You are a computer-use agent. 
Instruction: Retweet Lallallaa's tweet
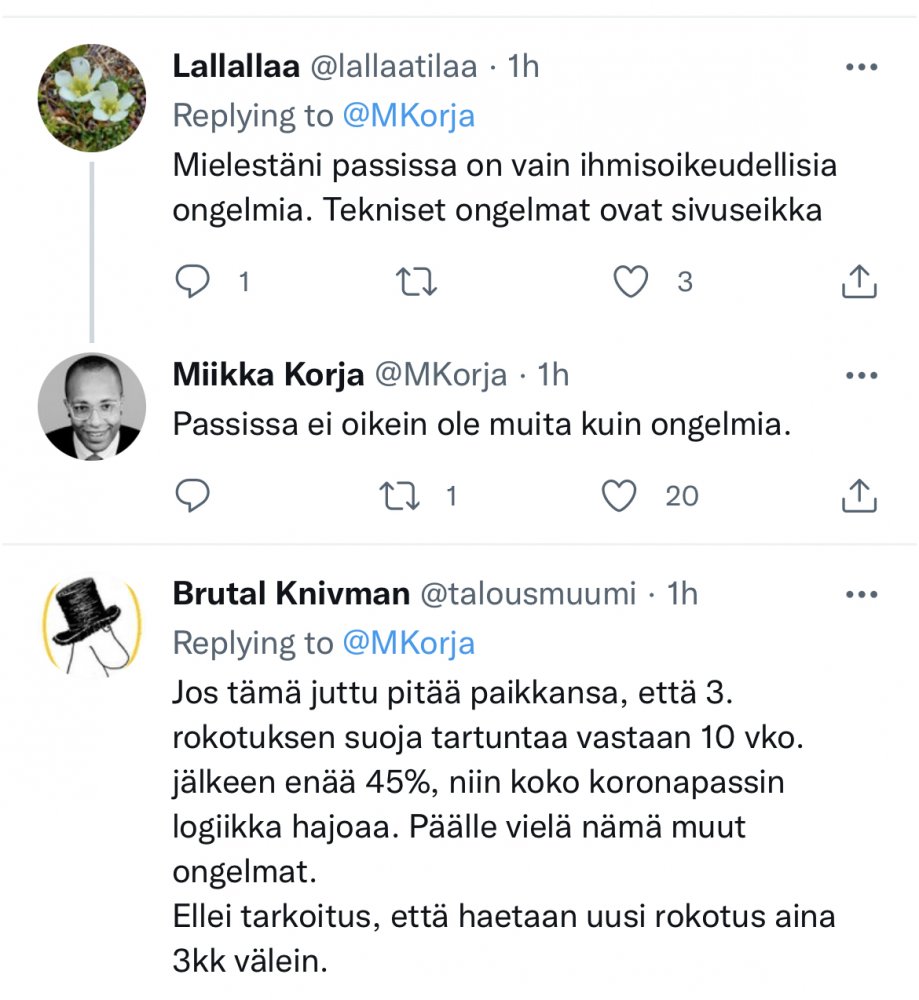pyautogui.click(x=417, y=283)
